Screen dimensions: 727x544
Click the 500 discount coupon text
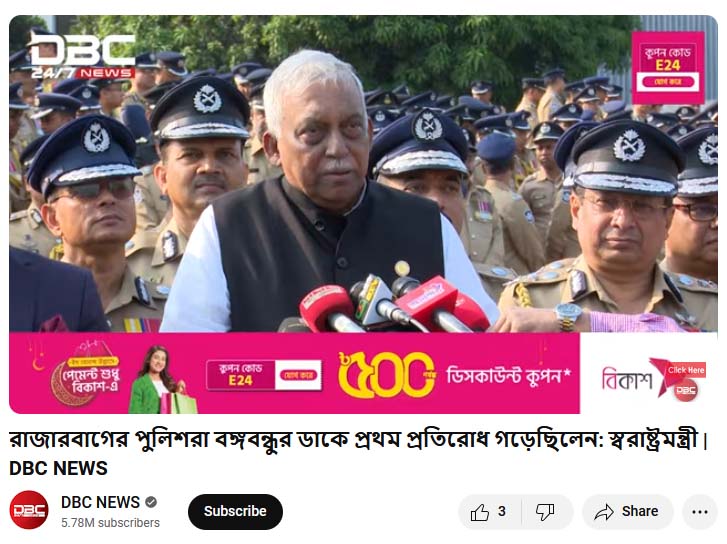[x=455, y=375]
